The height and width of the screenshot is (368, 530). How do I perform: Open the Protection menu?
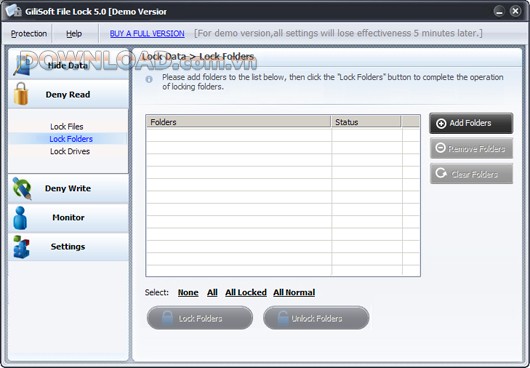[29, 33]
